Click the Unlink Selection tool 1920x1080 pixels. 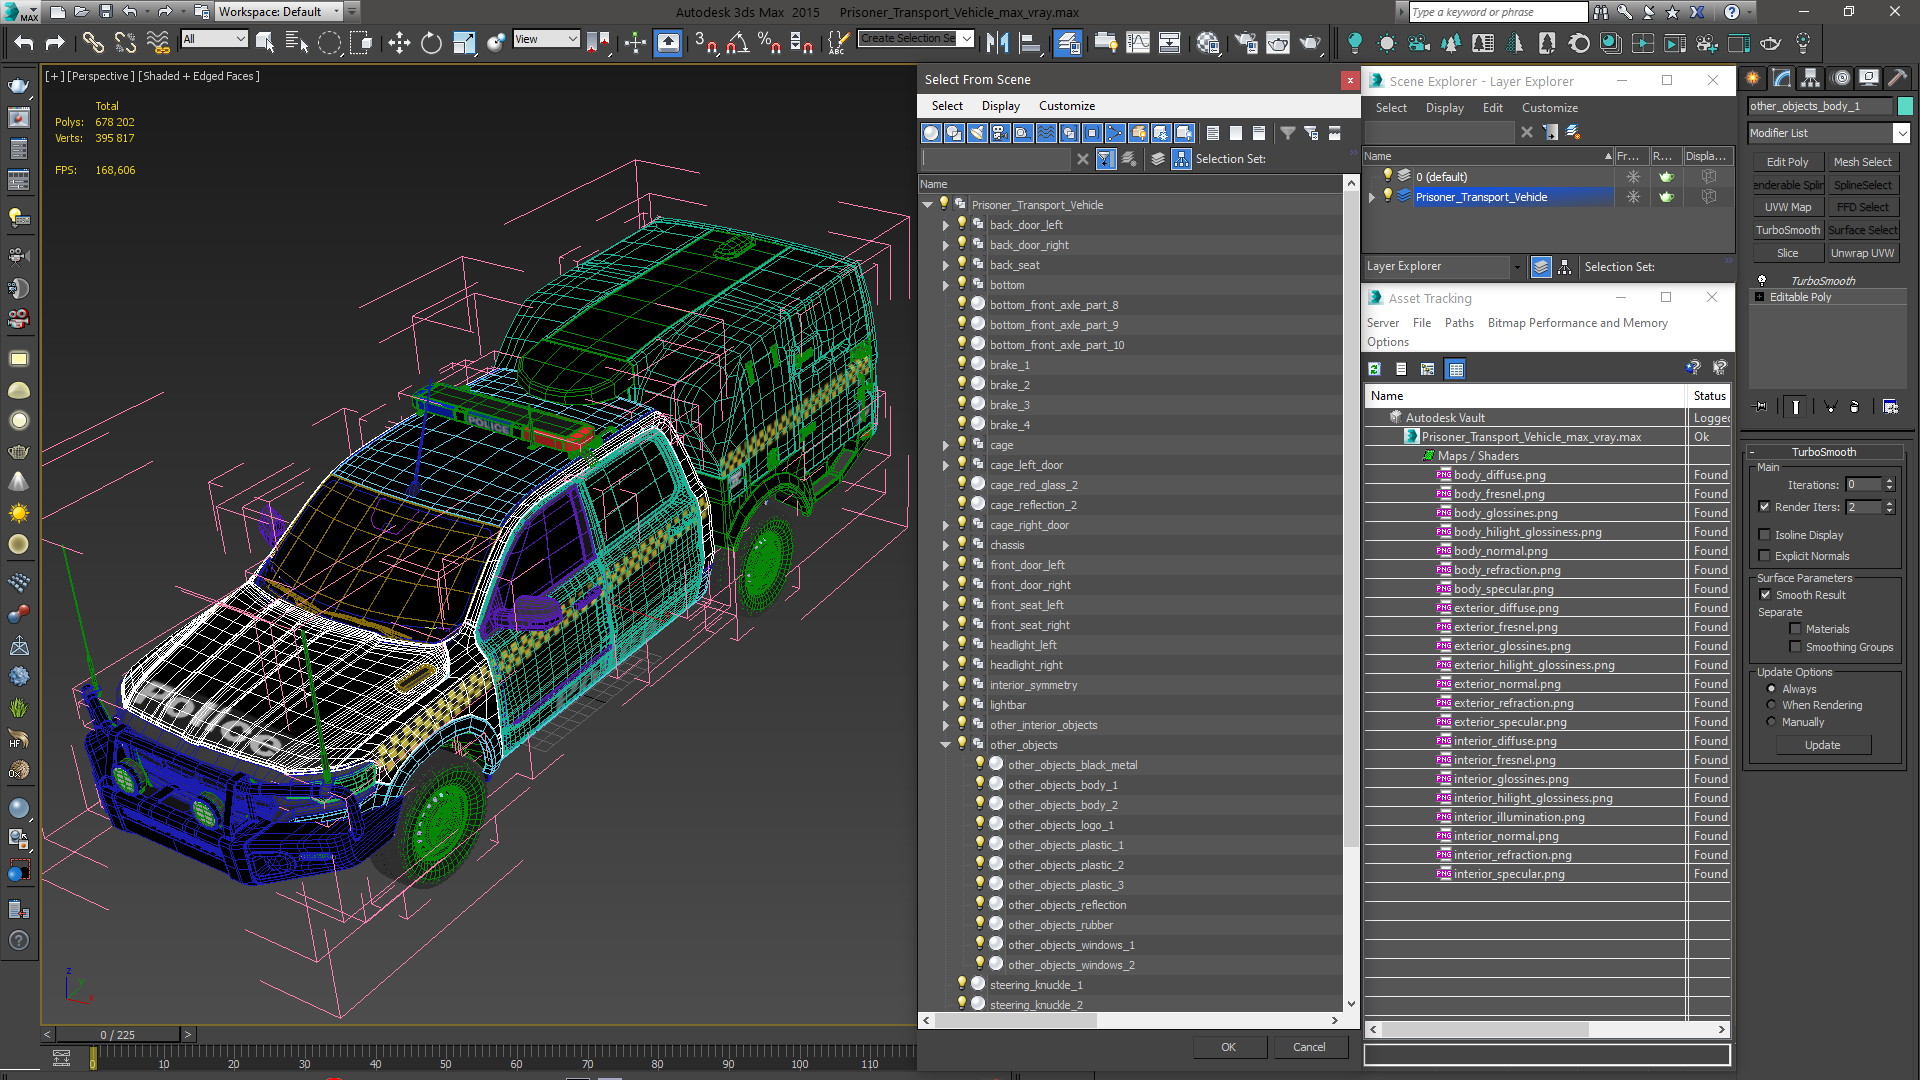point(125,42)
